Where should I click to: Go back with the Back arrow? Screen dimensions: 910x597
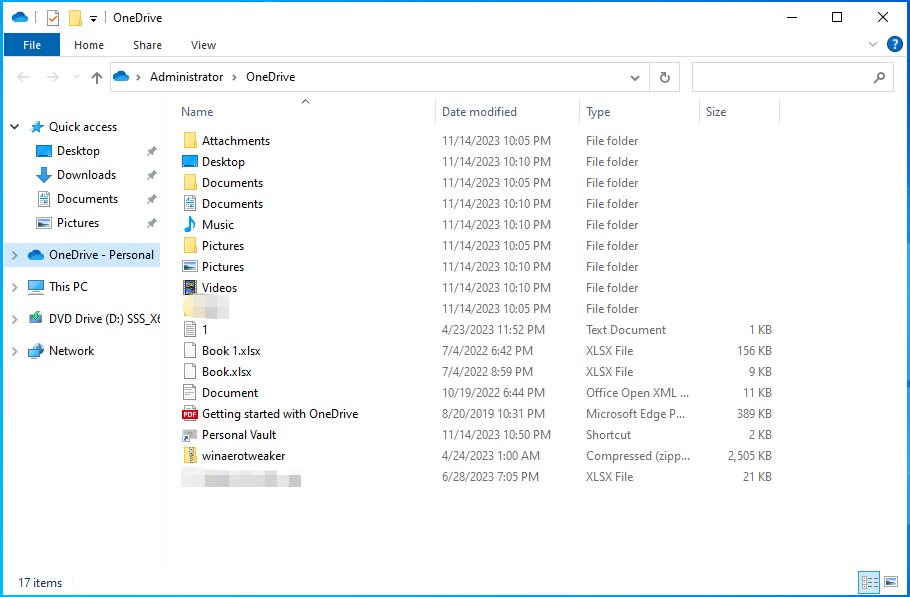pyautogui.click(x=23, y=77)
